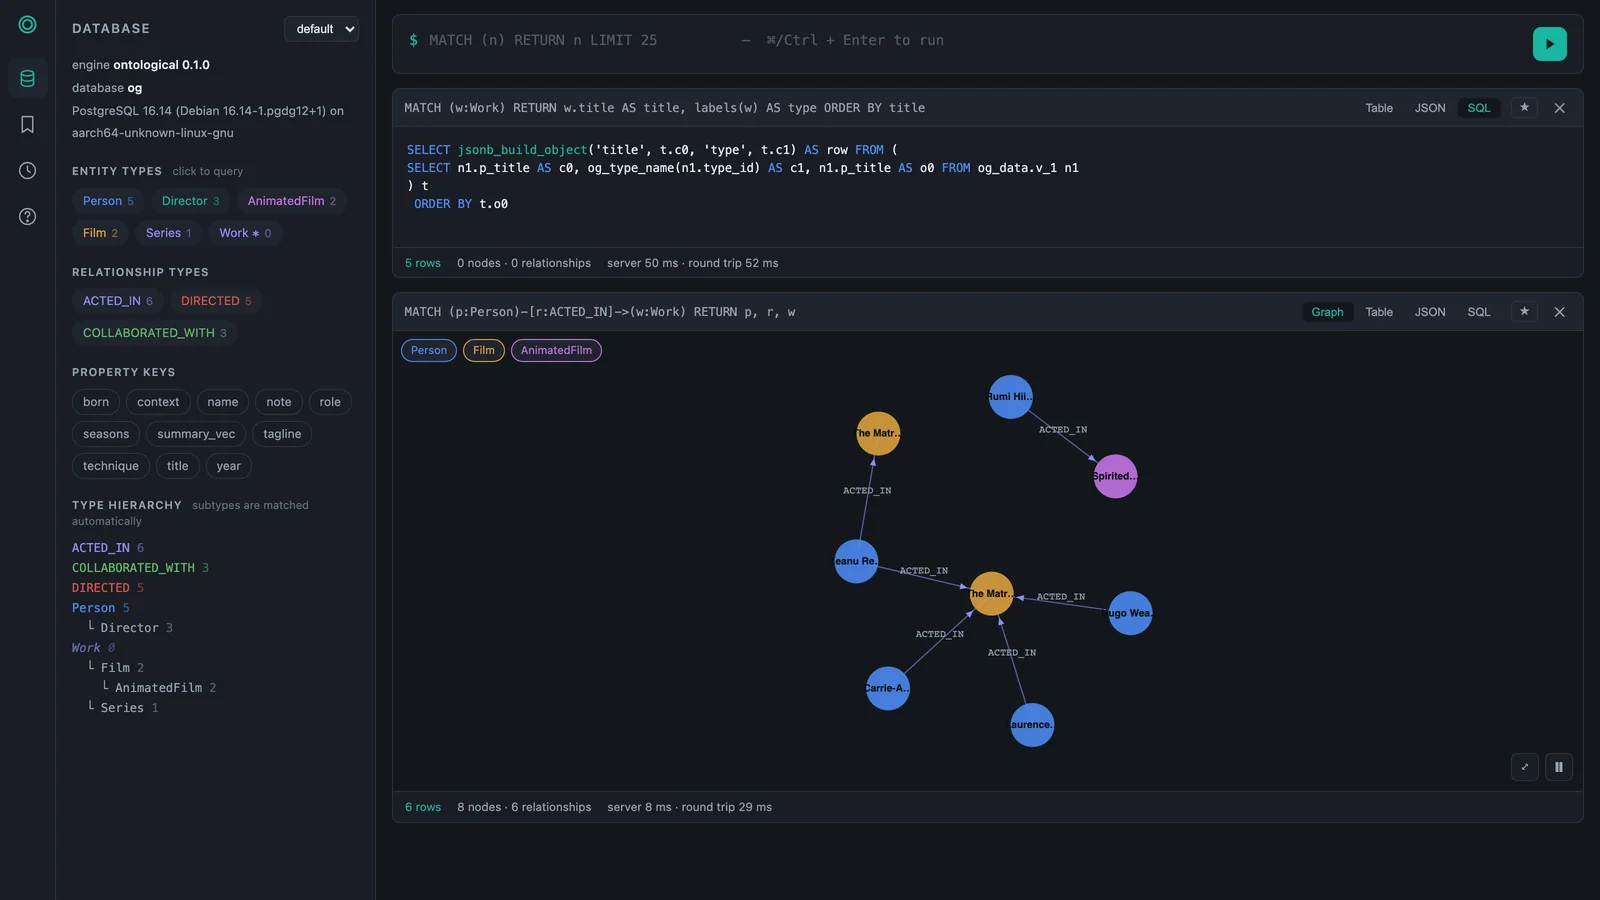The width and height of the screenshot is (1600, 900).
Task: Switch graph result to Table view
Action: 1379,312
